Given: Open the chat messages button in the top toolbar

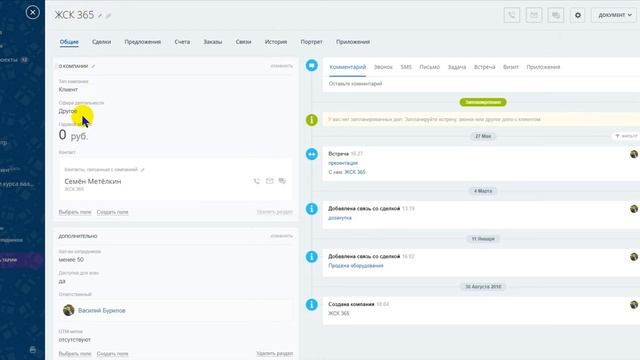Looking at the screenshot, I should click(556, 15).
